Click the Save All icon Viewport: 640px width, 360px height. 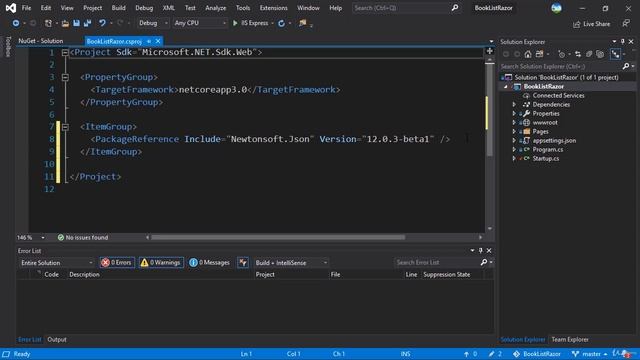(87, 23)
